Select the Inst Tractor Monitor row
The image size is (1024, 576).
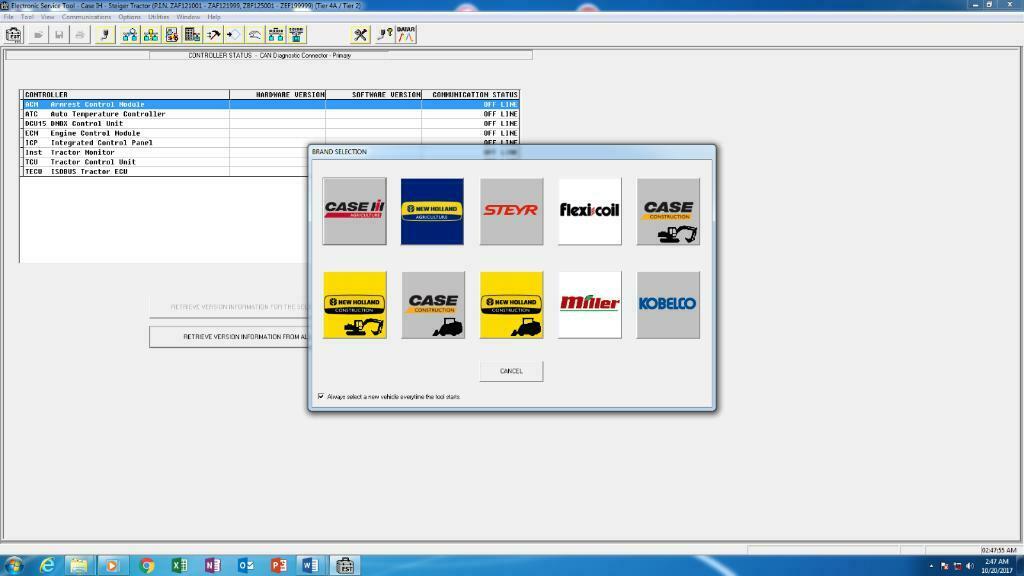coord(165,152)
